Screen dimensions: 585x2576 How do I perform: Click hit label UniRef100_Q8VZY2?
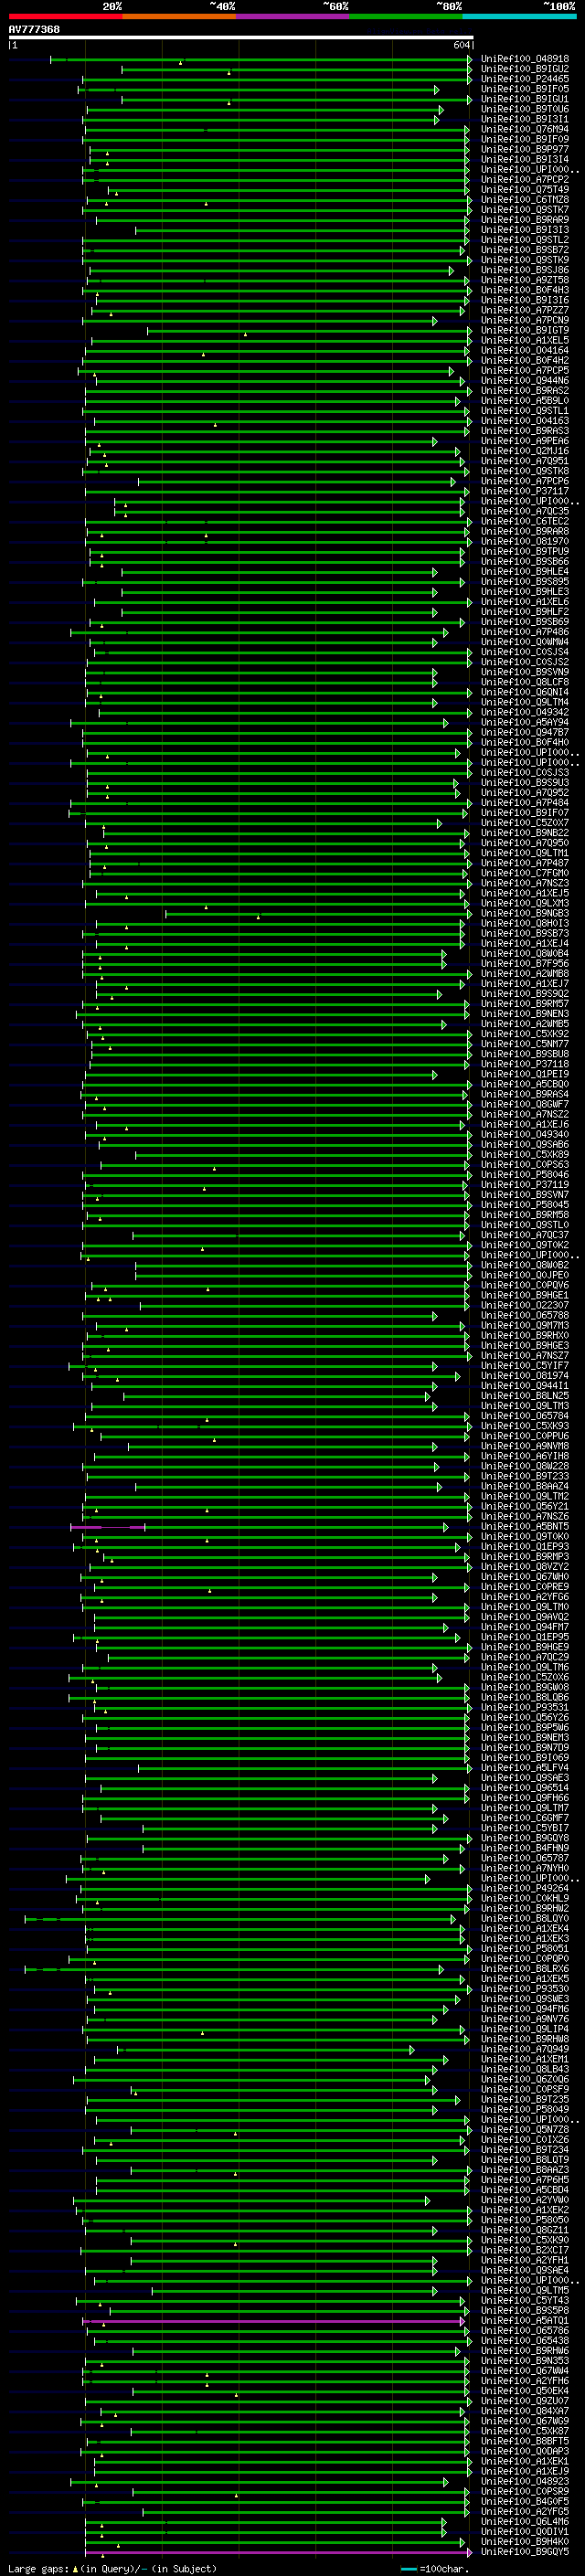(525, 1566)
